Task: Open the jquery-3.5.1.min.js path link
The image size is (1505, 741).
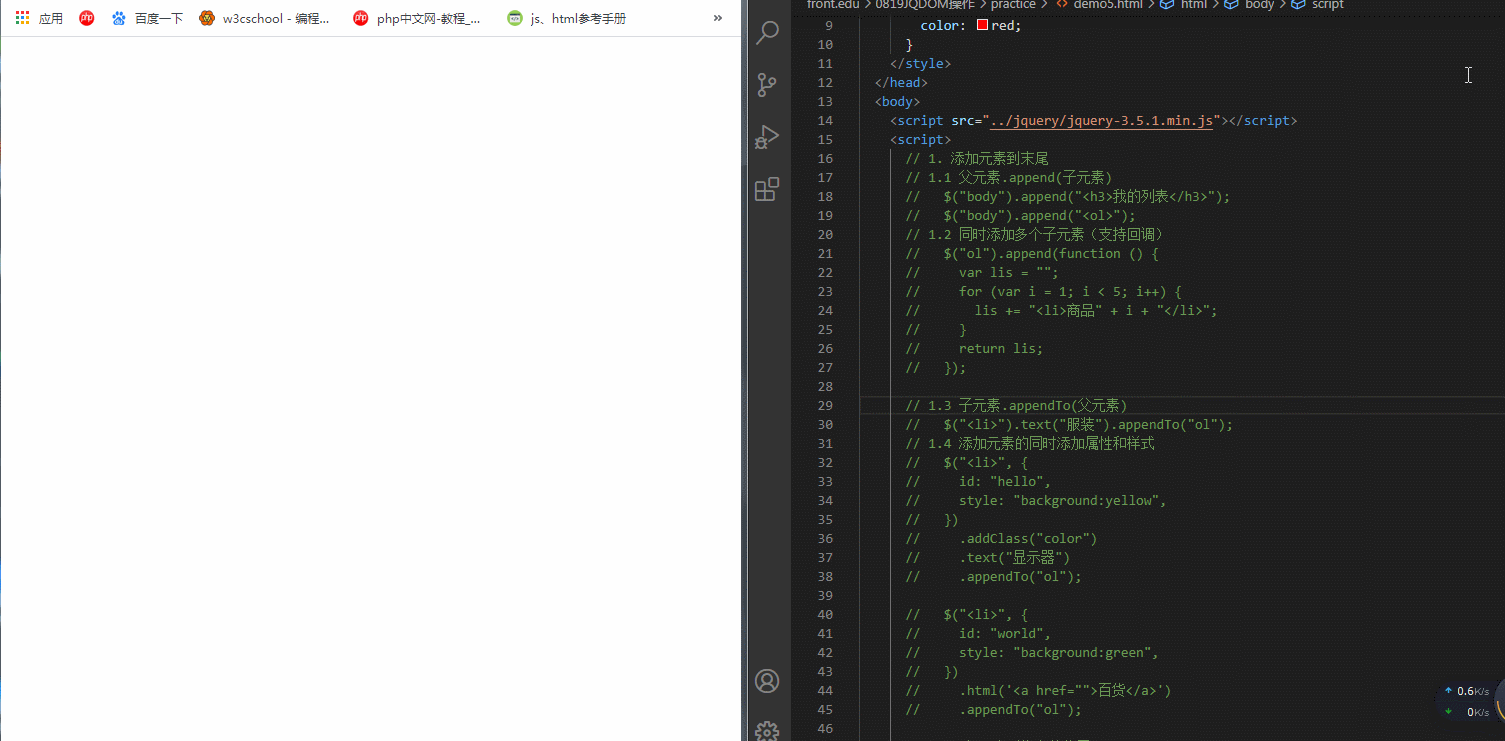Action: (x=1102, y=121)
